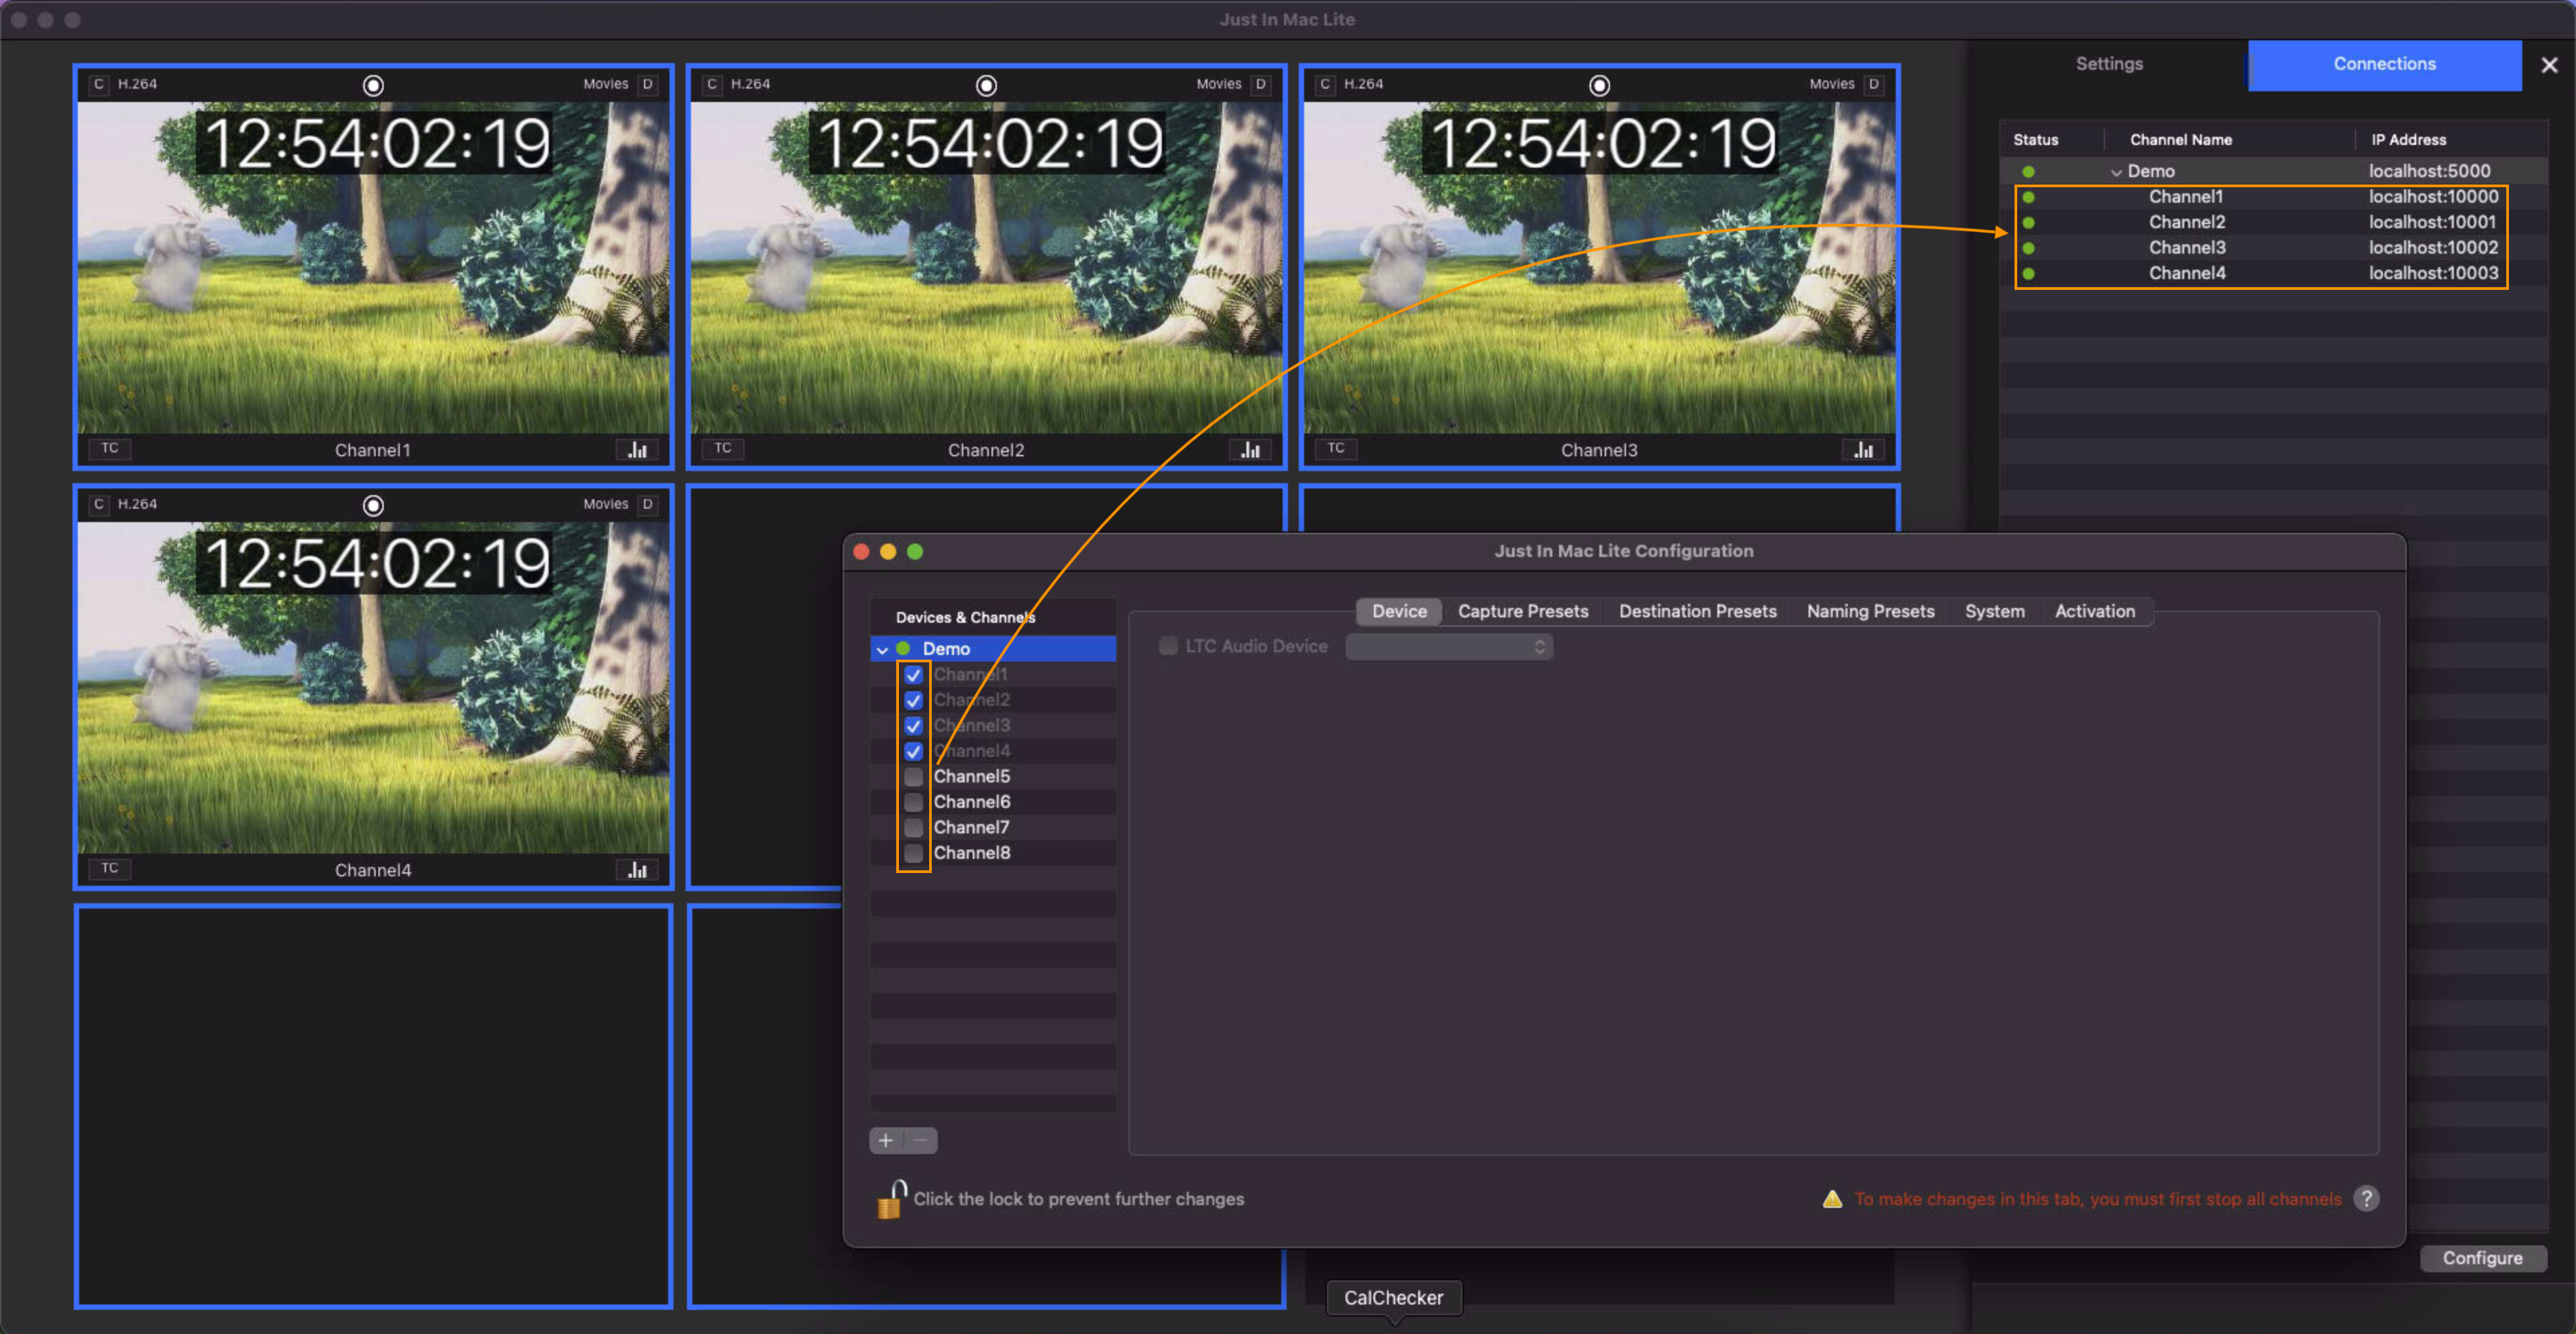Switch to the Device tab

(1399, 611)
